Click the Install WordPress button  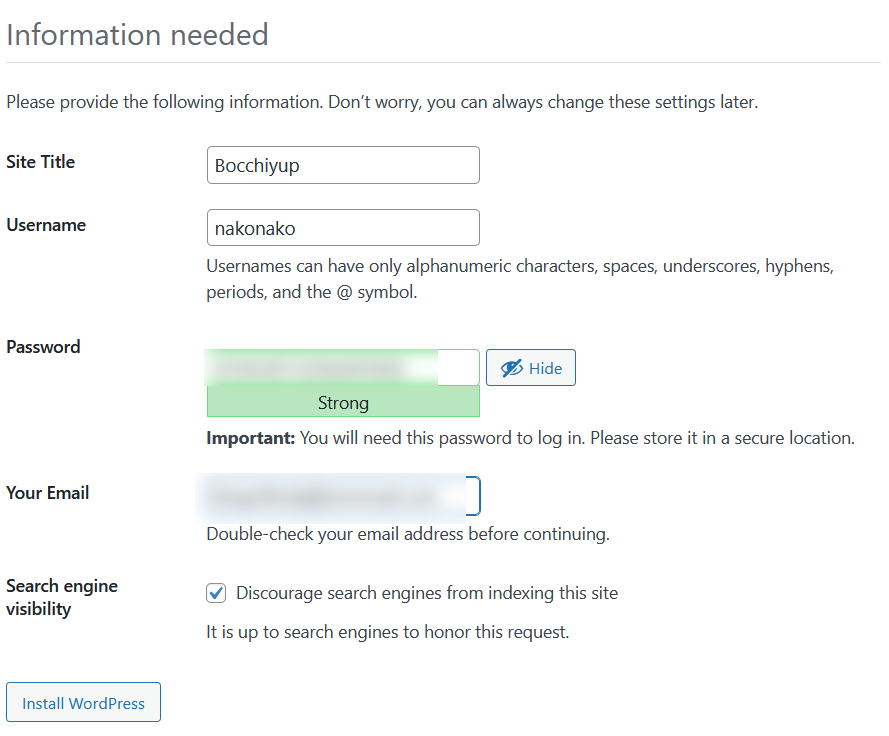[x=84, y=703]
